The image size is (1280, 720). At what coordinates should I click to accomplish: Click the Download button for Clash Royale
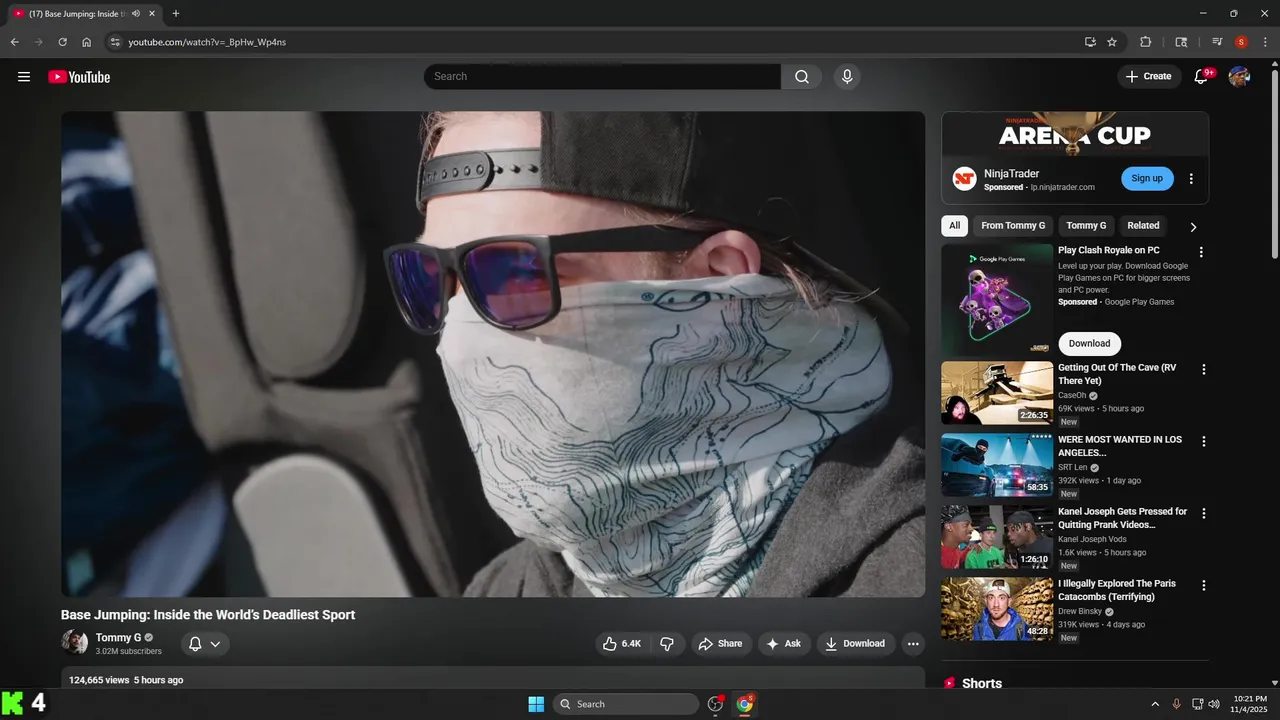(x=1089, y=344)
